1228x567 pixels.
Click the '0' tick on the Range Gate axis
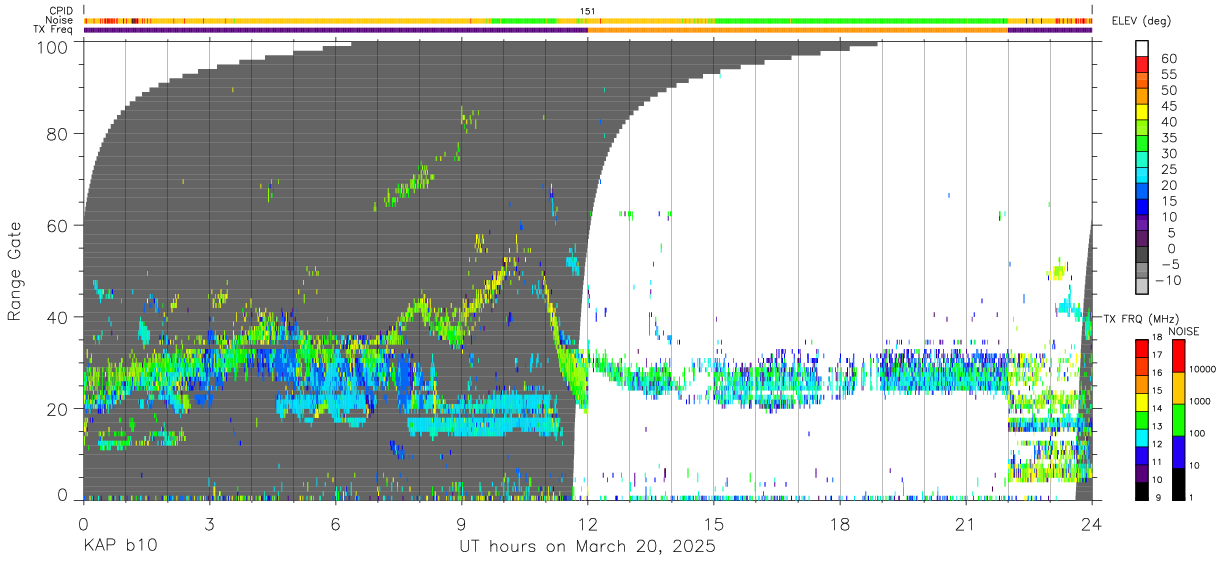[64, 495]
